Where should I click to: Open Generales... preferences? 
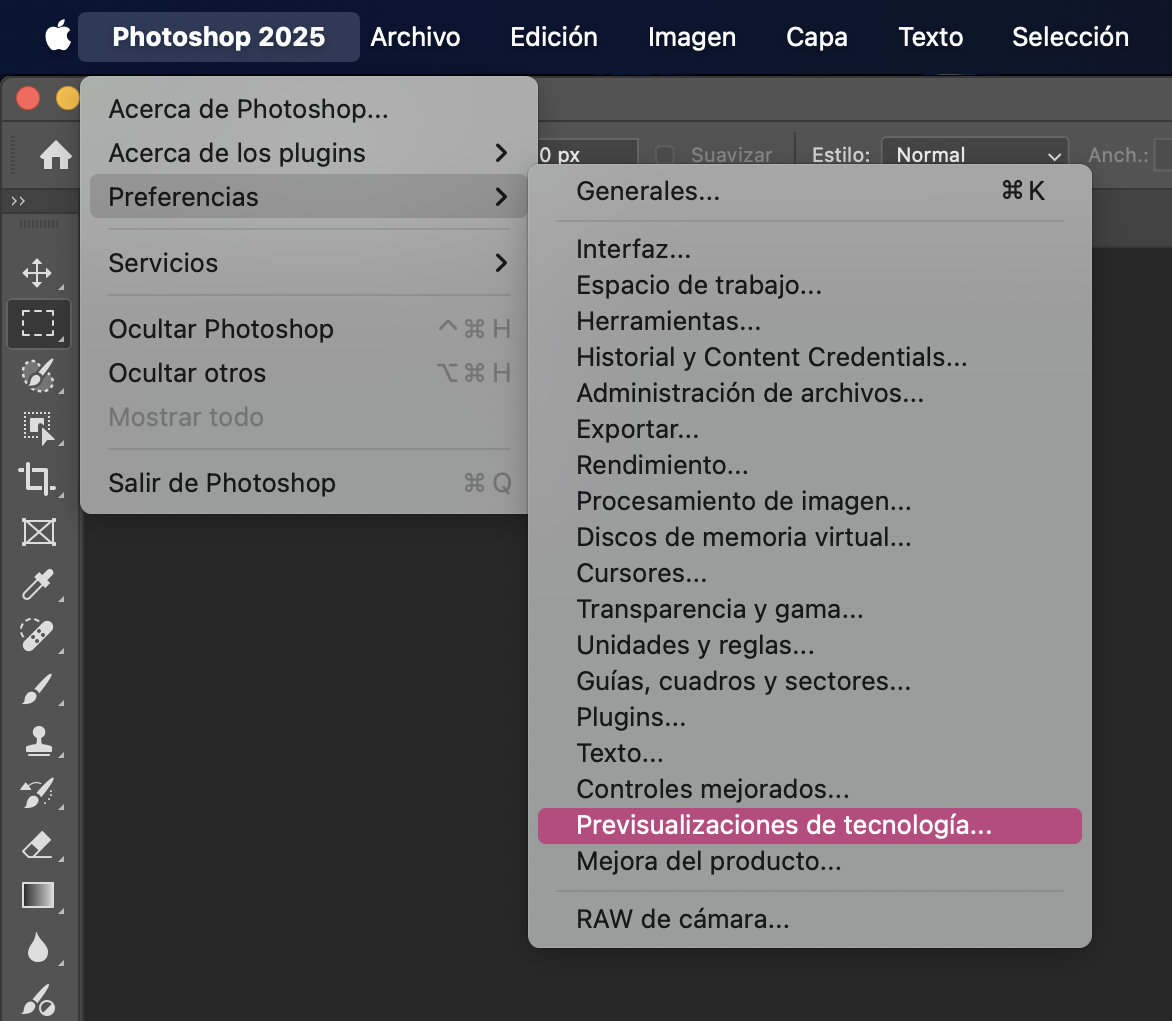click(809, 191)
